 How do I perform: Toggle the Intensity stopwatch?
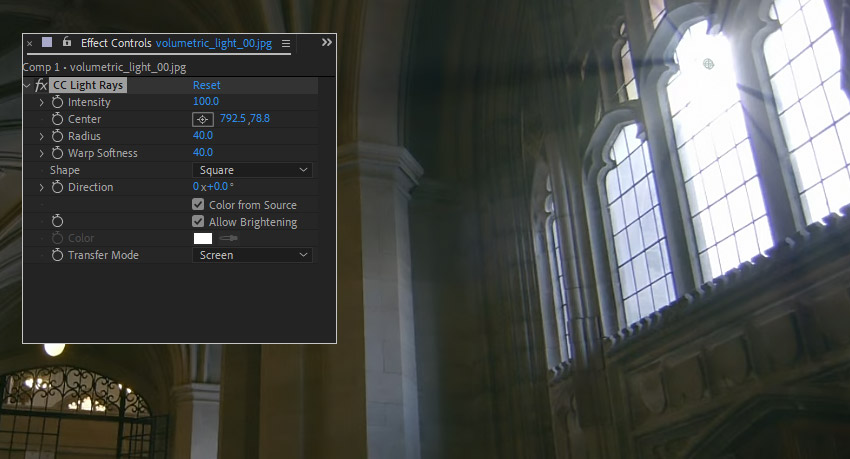click(x=57, y=102)
